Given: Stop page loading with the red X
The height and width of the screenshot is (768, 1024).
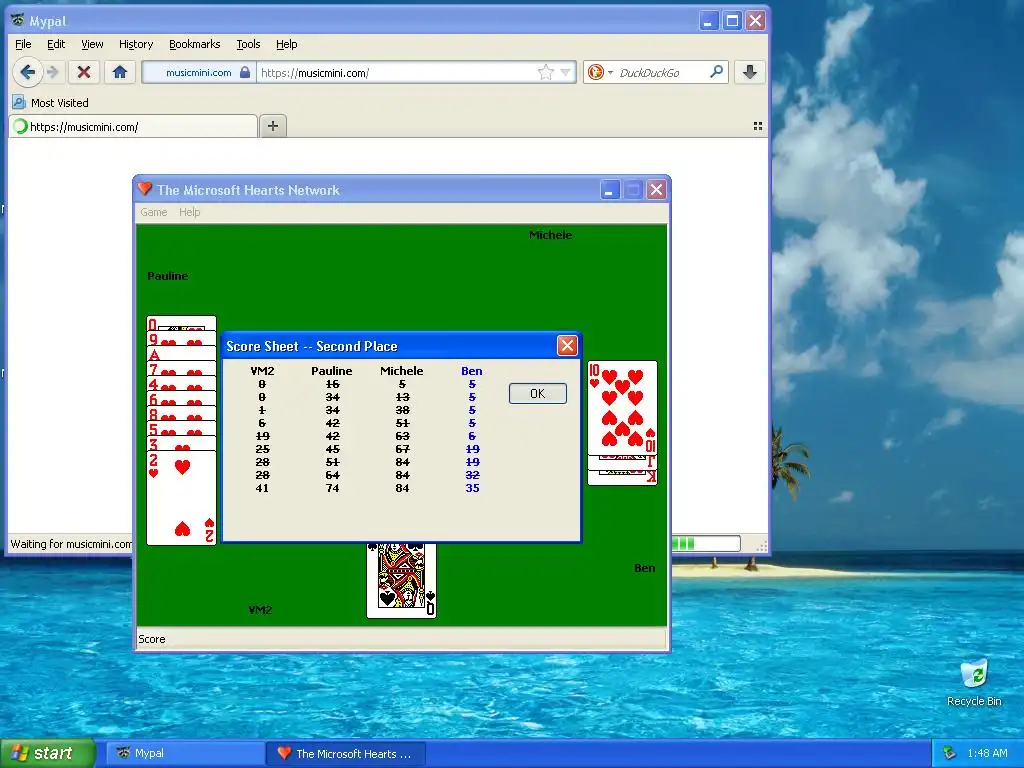Looking at the screenshot, I should point(84,72).
